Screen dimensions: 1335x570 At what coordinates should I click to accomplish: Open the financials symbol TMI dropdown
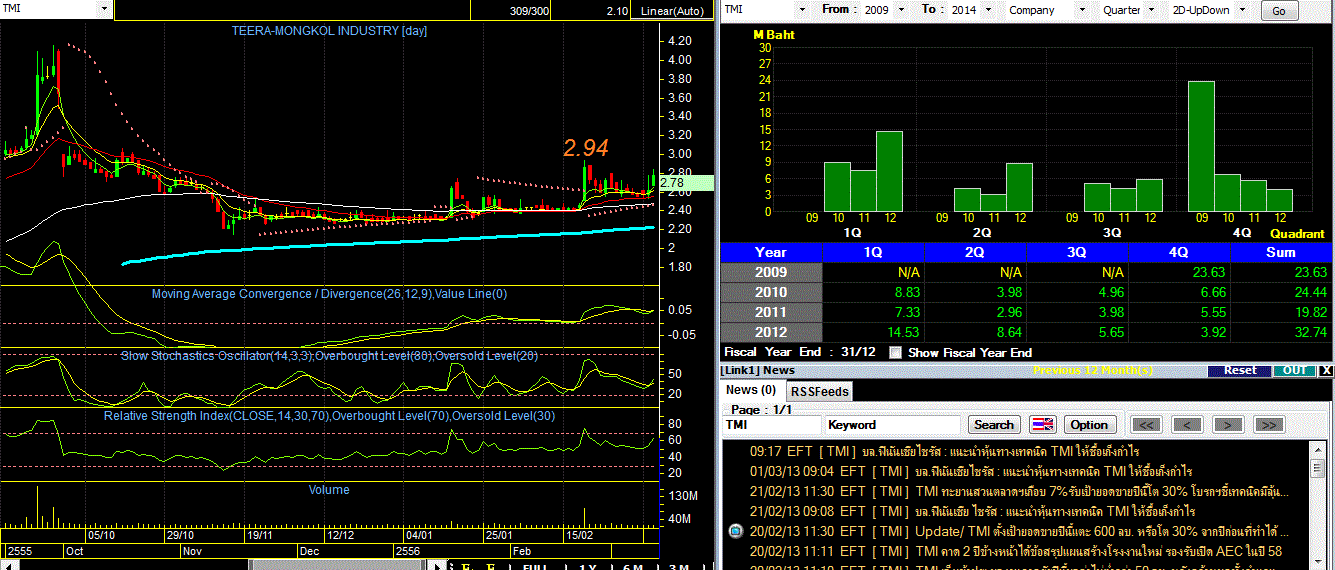pos(800,10)
